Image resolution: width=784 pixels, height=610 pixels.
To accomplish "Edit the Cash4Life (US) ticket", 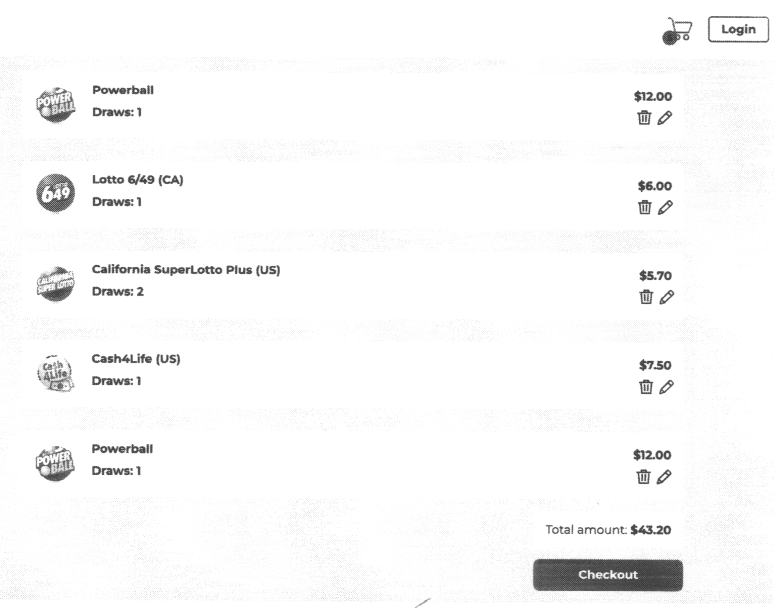I will [x=665, y=386].
